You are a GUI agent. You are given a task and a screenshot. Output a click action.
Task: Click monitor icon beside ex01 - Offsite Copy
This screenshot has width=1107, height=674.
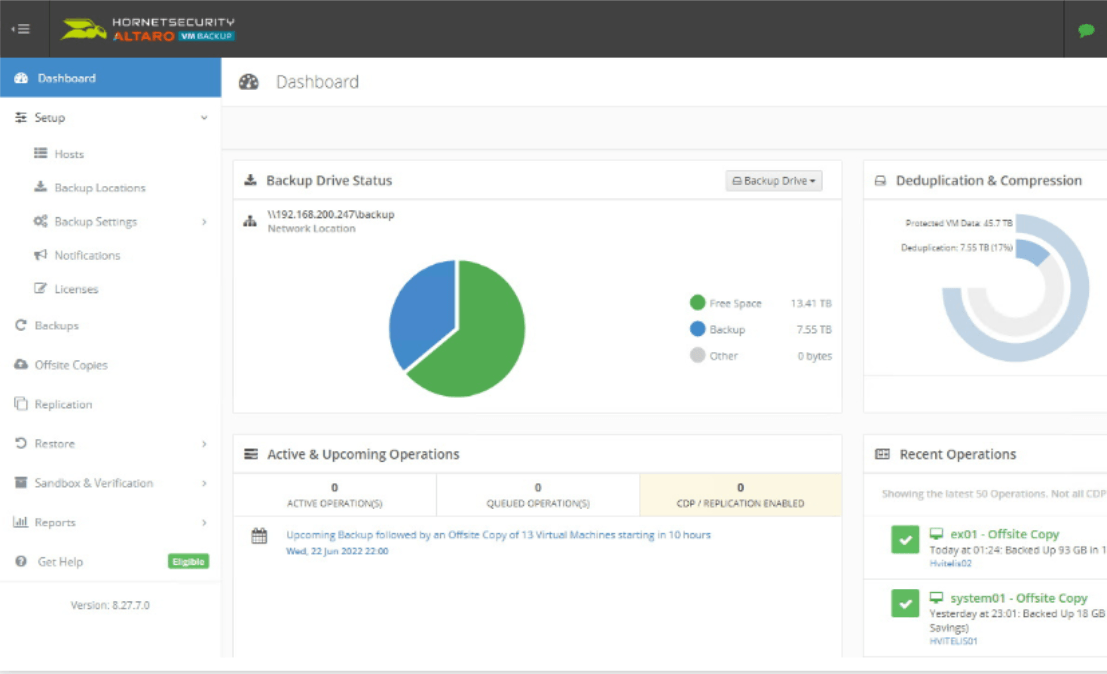point(936,534)
